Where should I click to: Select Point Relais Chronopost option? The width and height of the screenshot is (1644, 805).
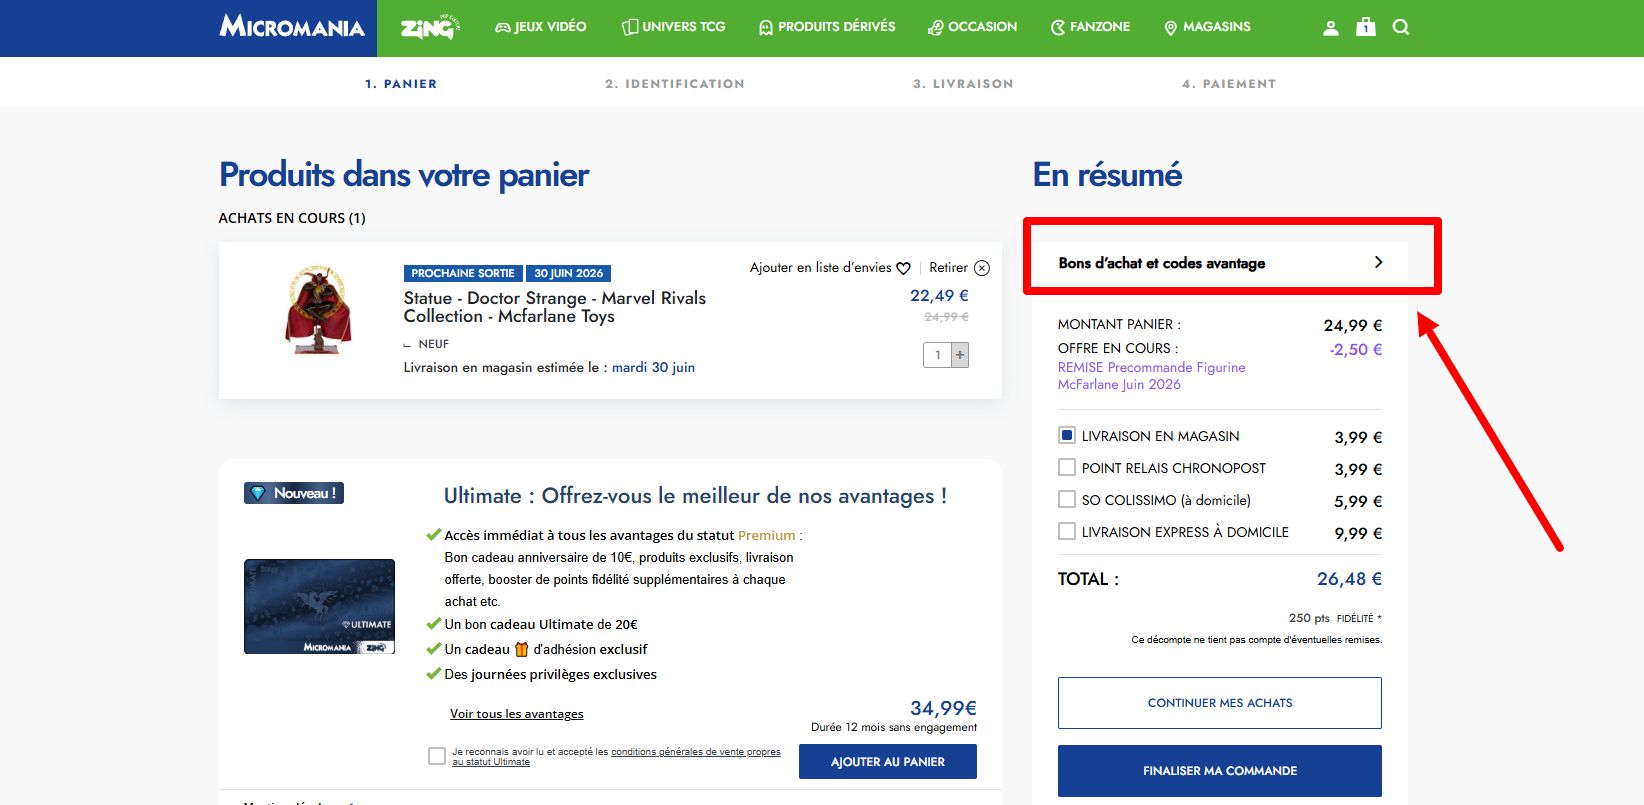pos(1067,467)
